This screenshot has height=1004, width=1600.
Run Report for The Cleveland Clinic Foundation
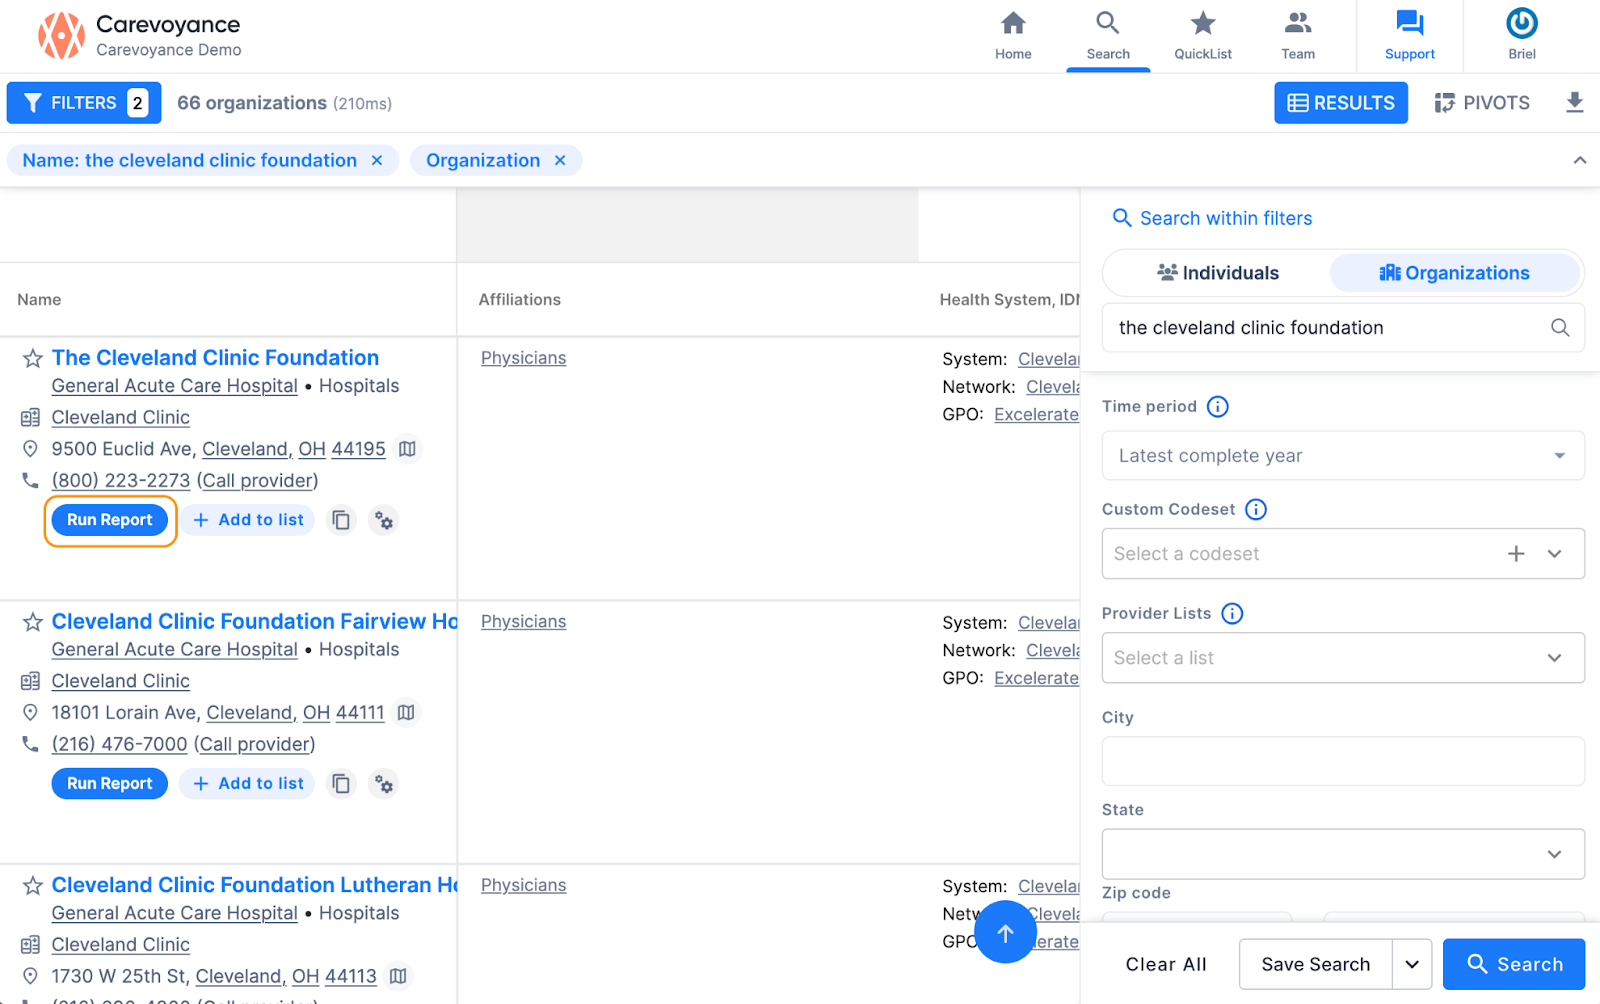click(110, 520)
